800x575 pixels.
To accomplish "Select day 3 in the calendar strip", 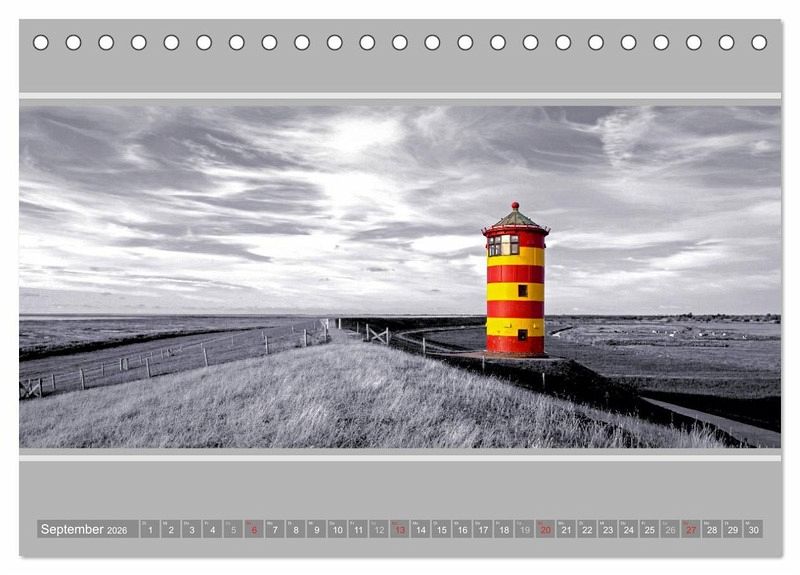I will tap(191, 529).
